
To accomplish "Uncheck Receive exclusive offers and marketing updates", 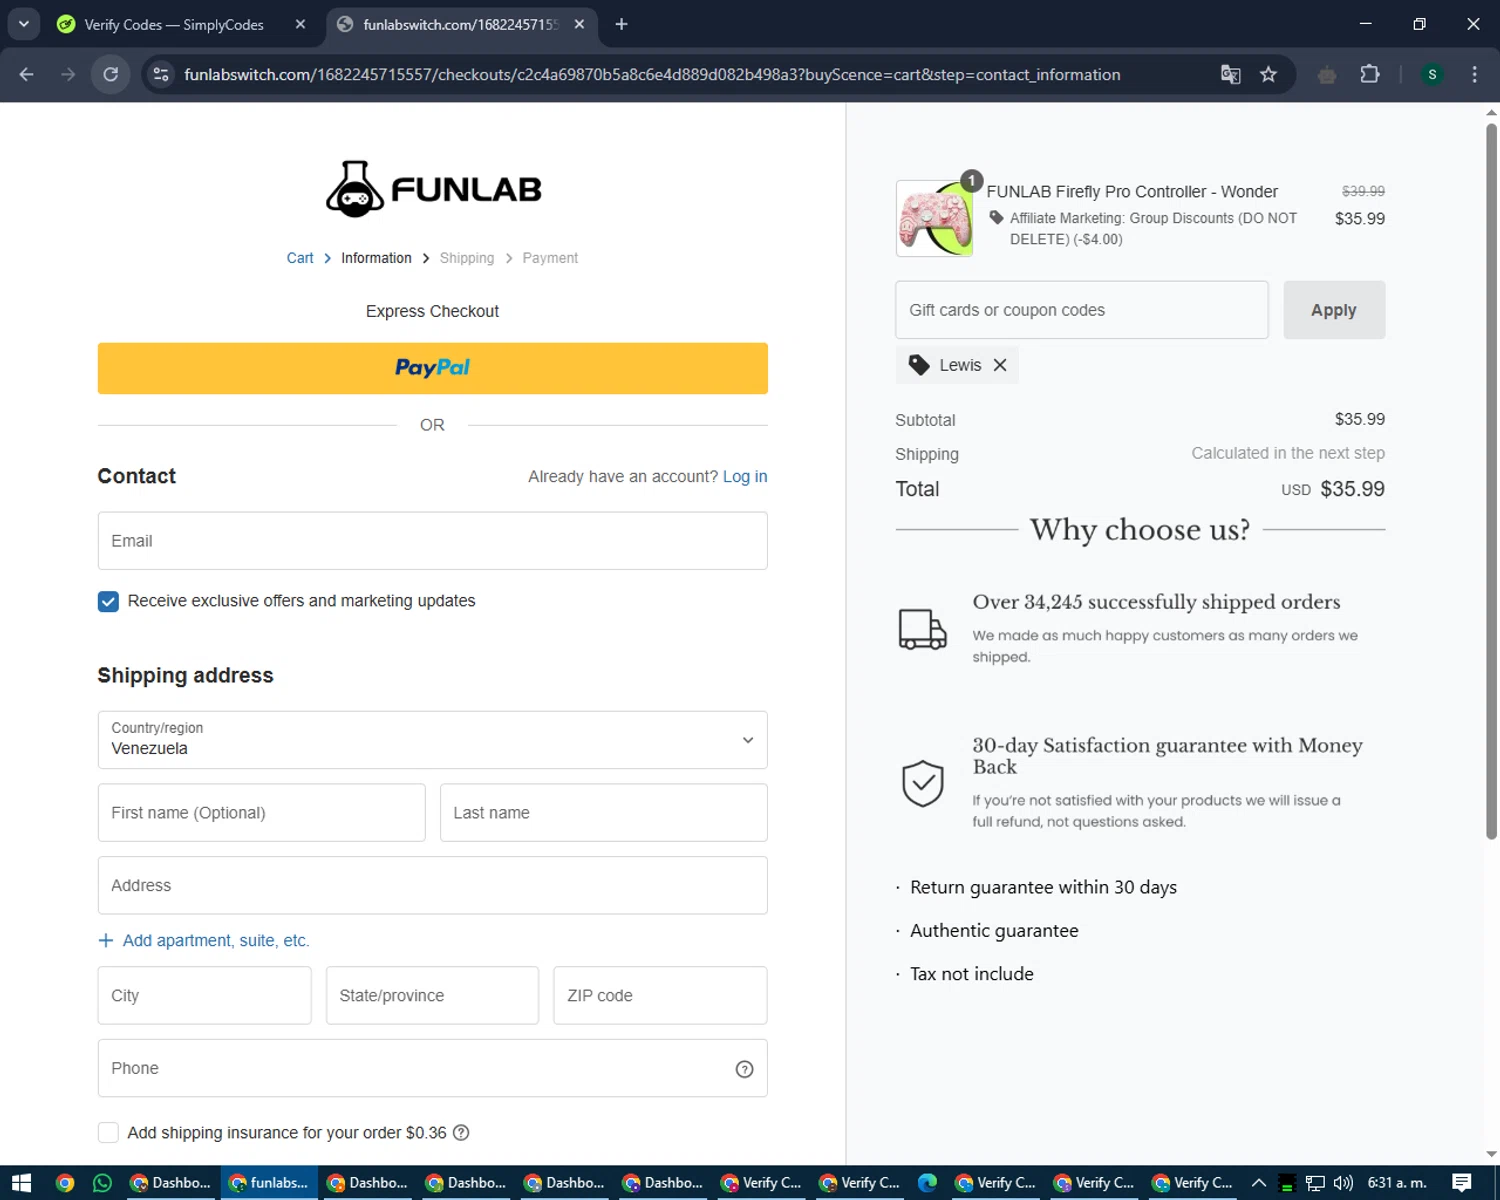I will pos(108,601).
